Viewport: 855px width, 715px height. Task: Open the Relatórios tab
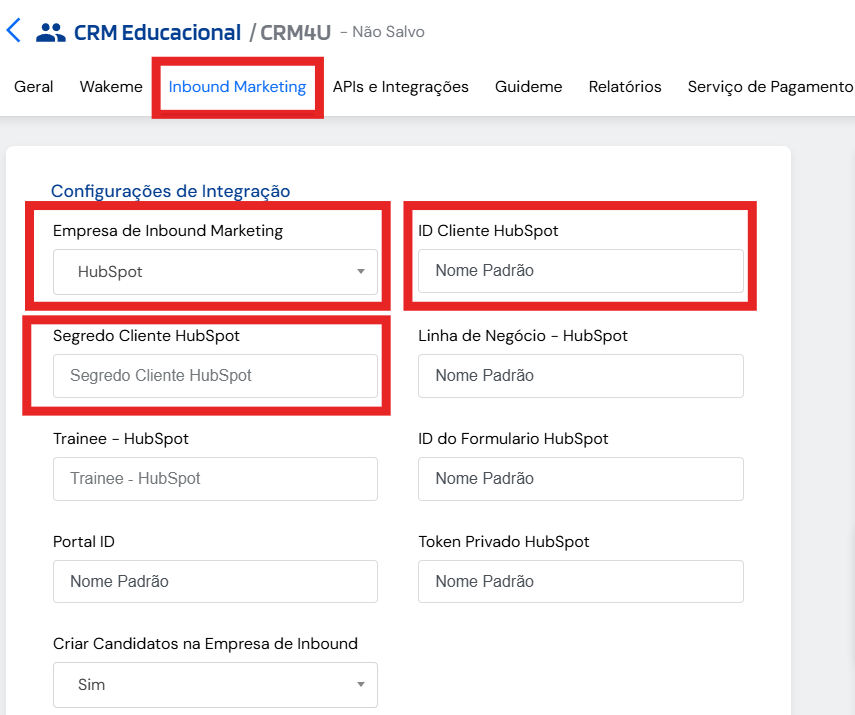(625, 87)
